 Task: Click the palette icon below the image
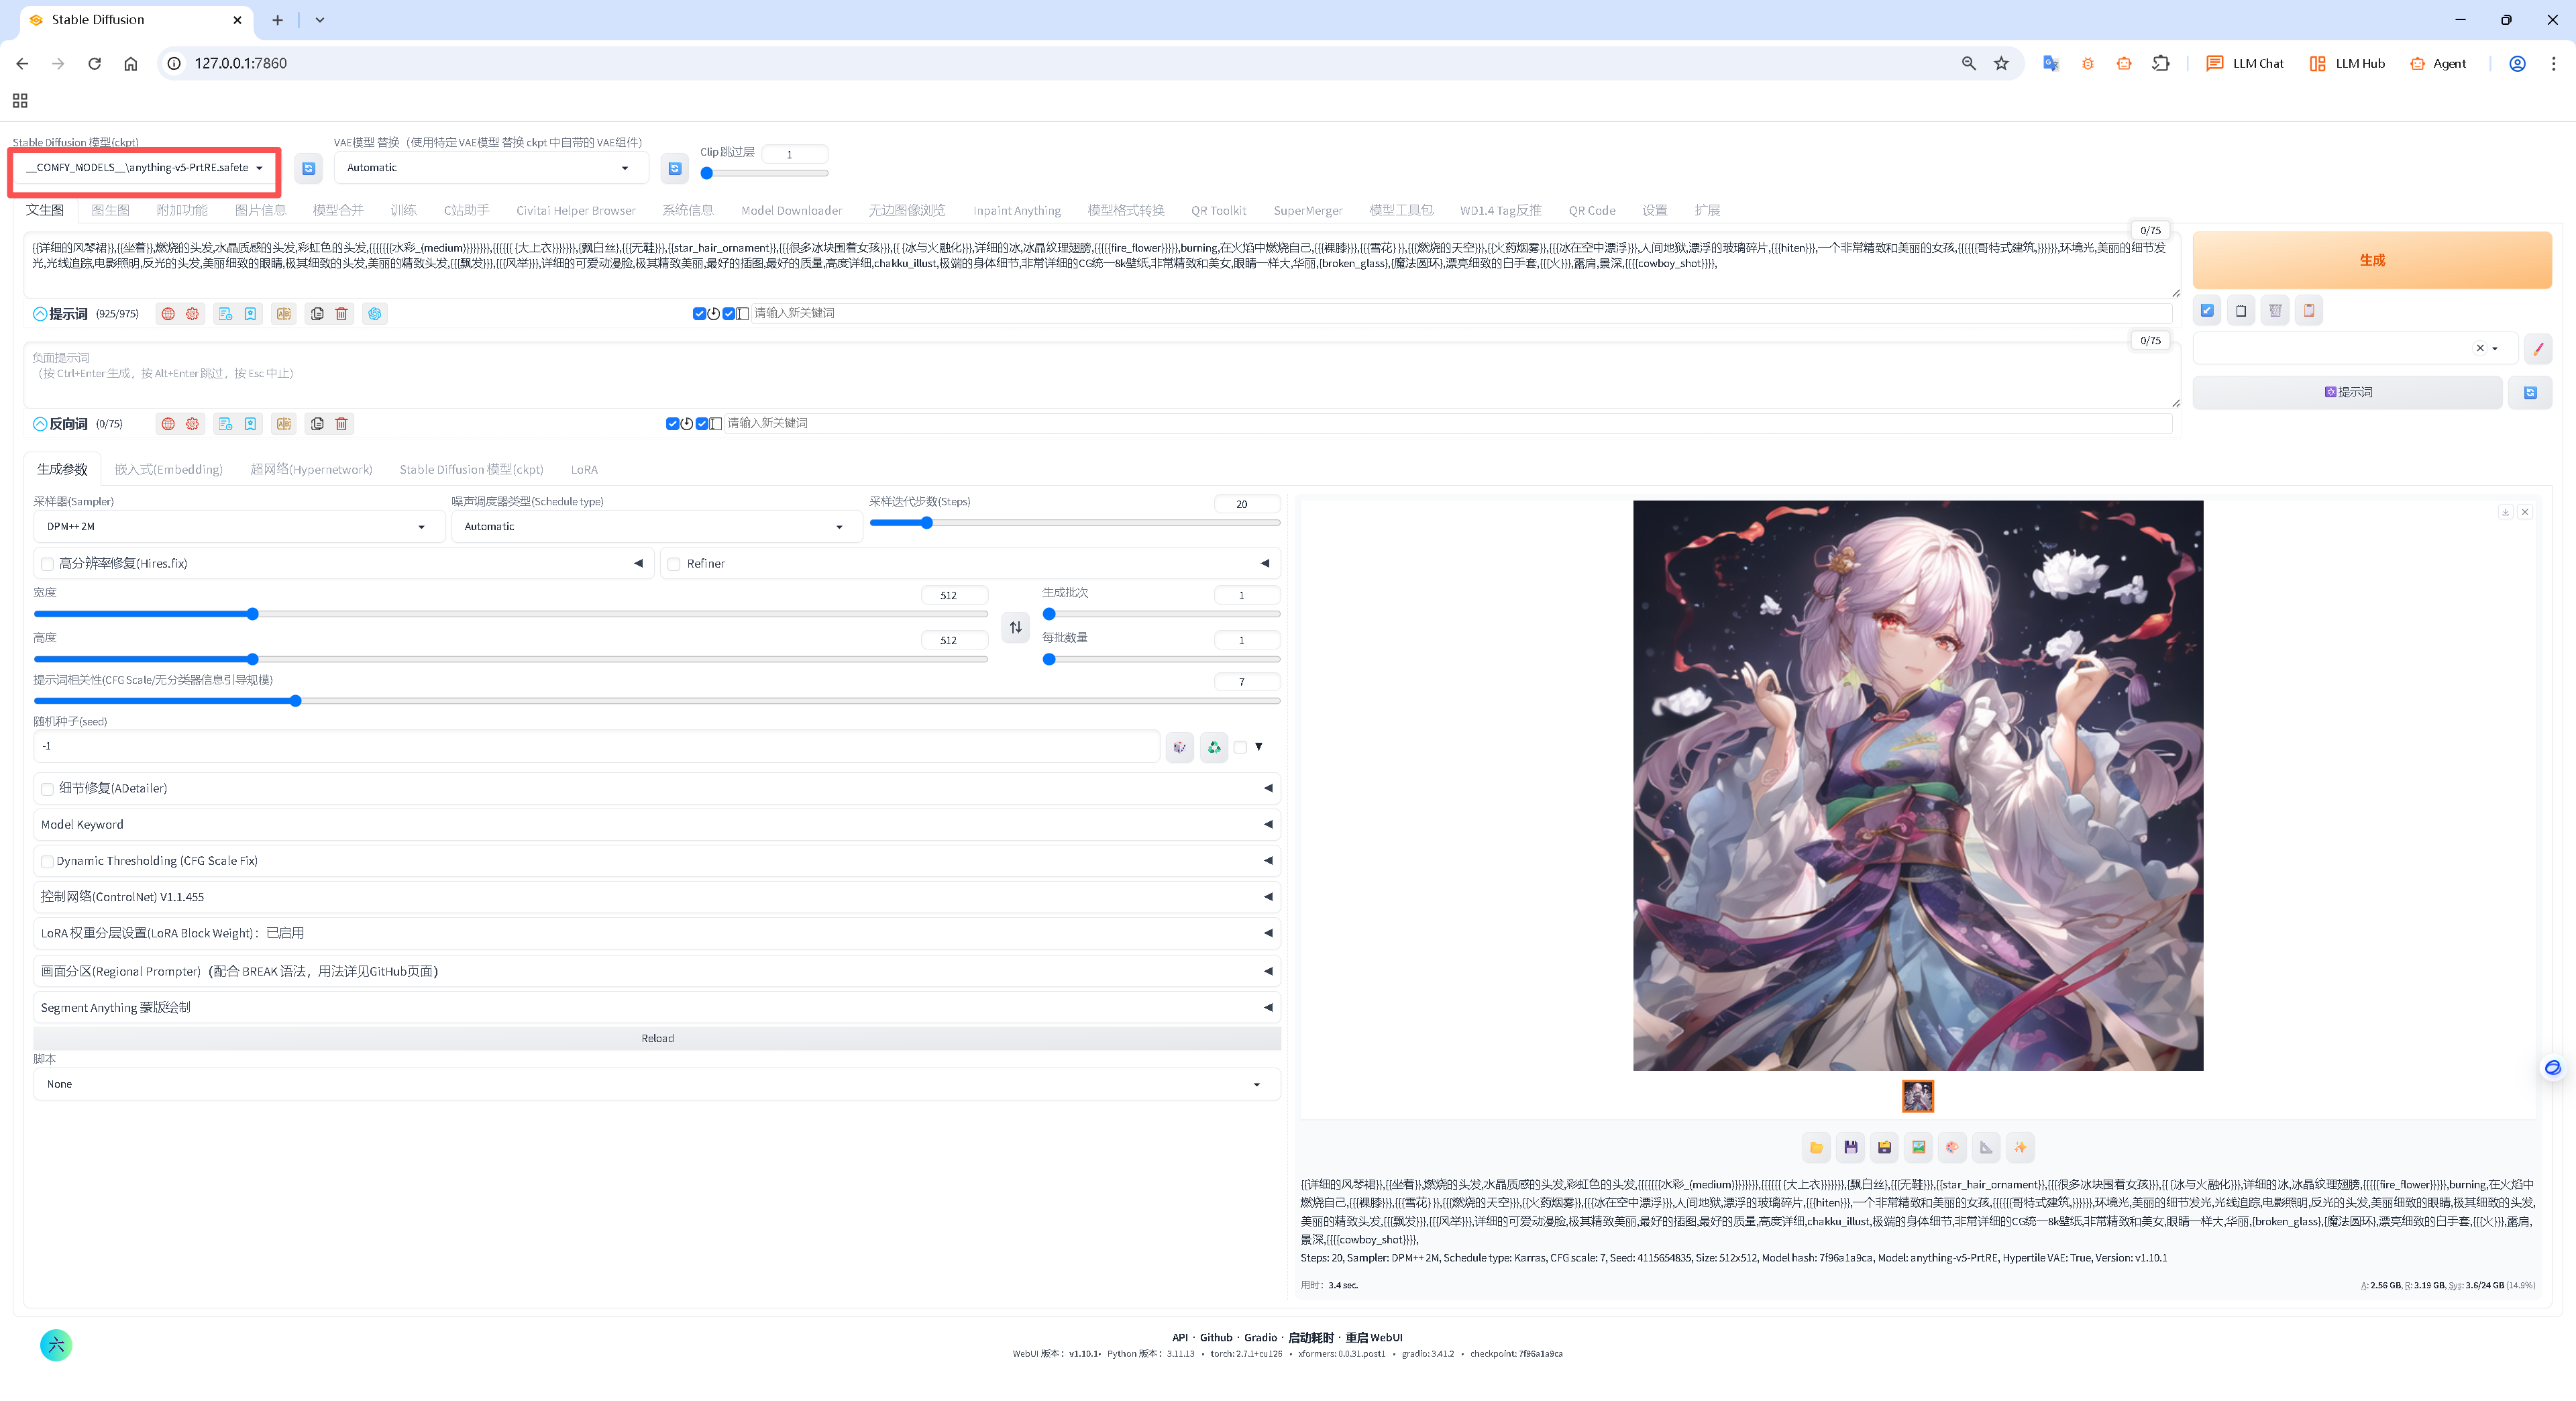1952,1147
